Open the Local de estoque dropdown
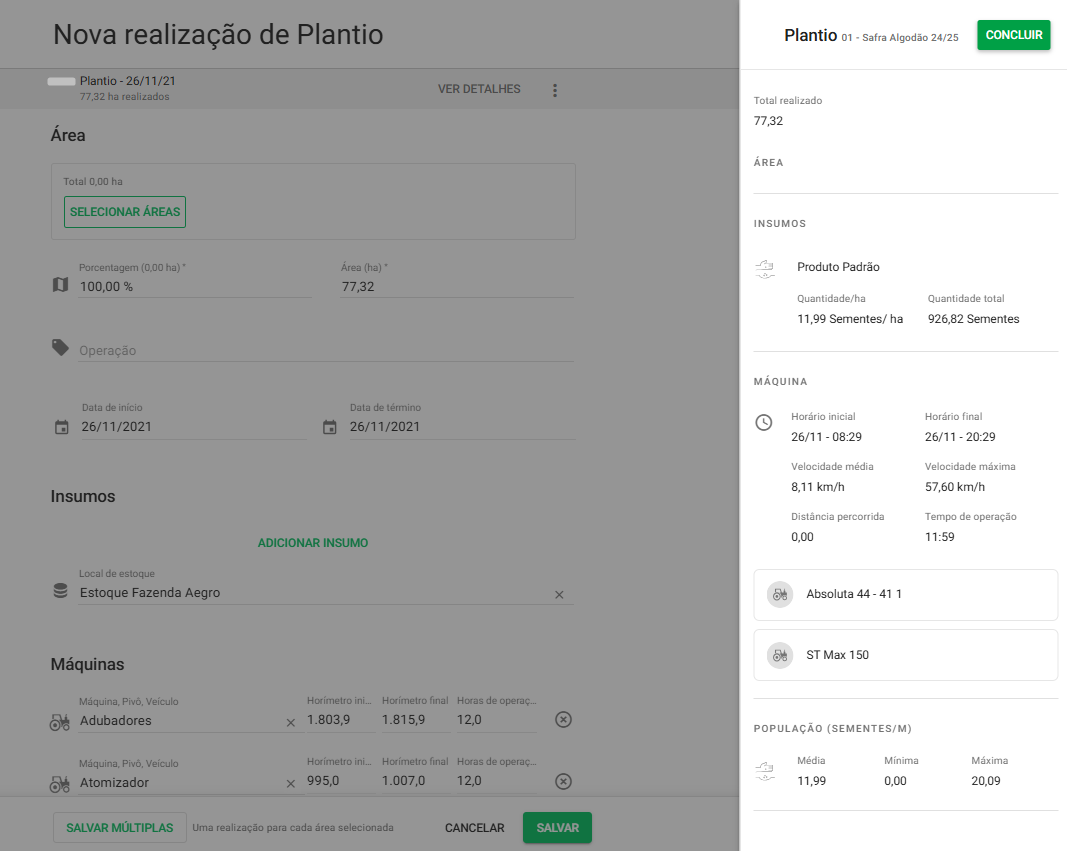The width and height of the screenshot is (1067, 851). click(x=310, y=593)
